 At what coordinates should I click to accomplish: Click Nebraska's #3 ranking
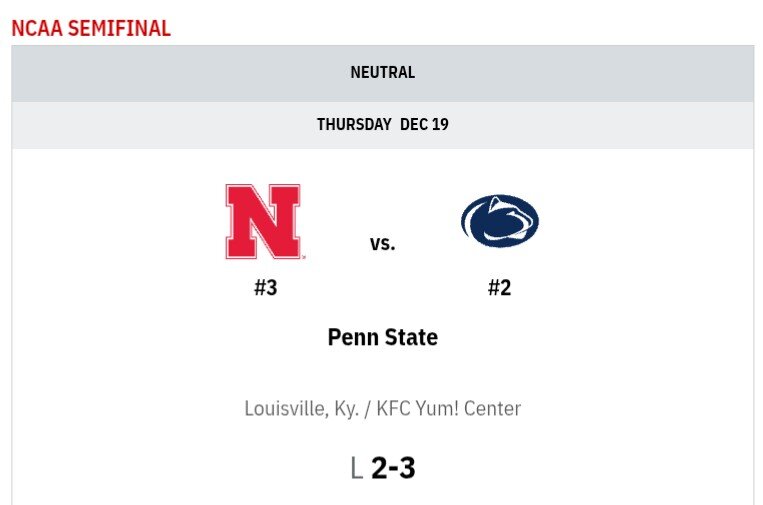(x=265, y=288)
